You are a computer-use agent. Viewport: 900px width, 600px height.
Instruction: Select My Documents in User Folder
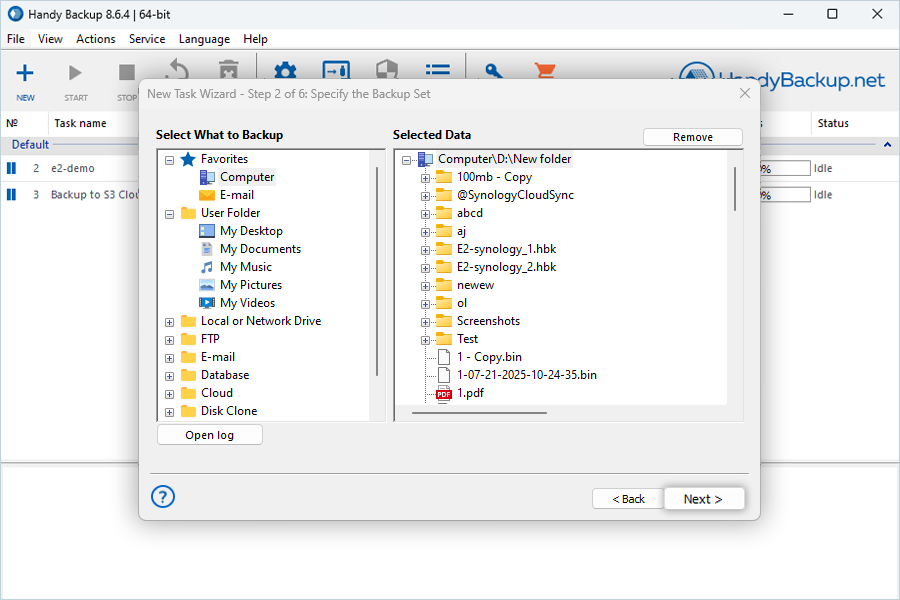click(x=260, y=249)
